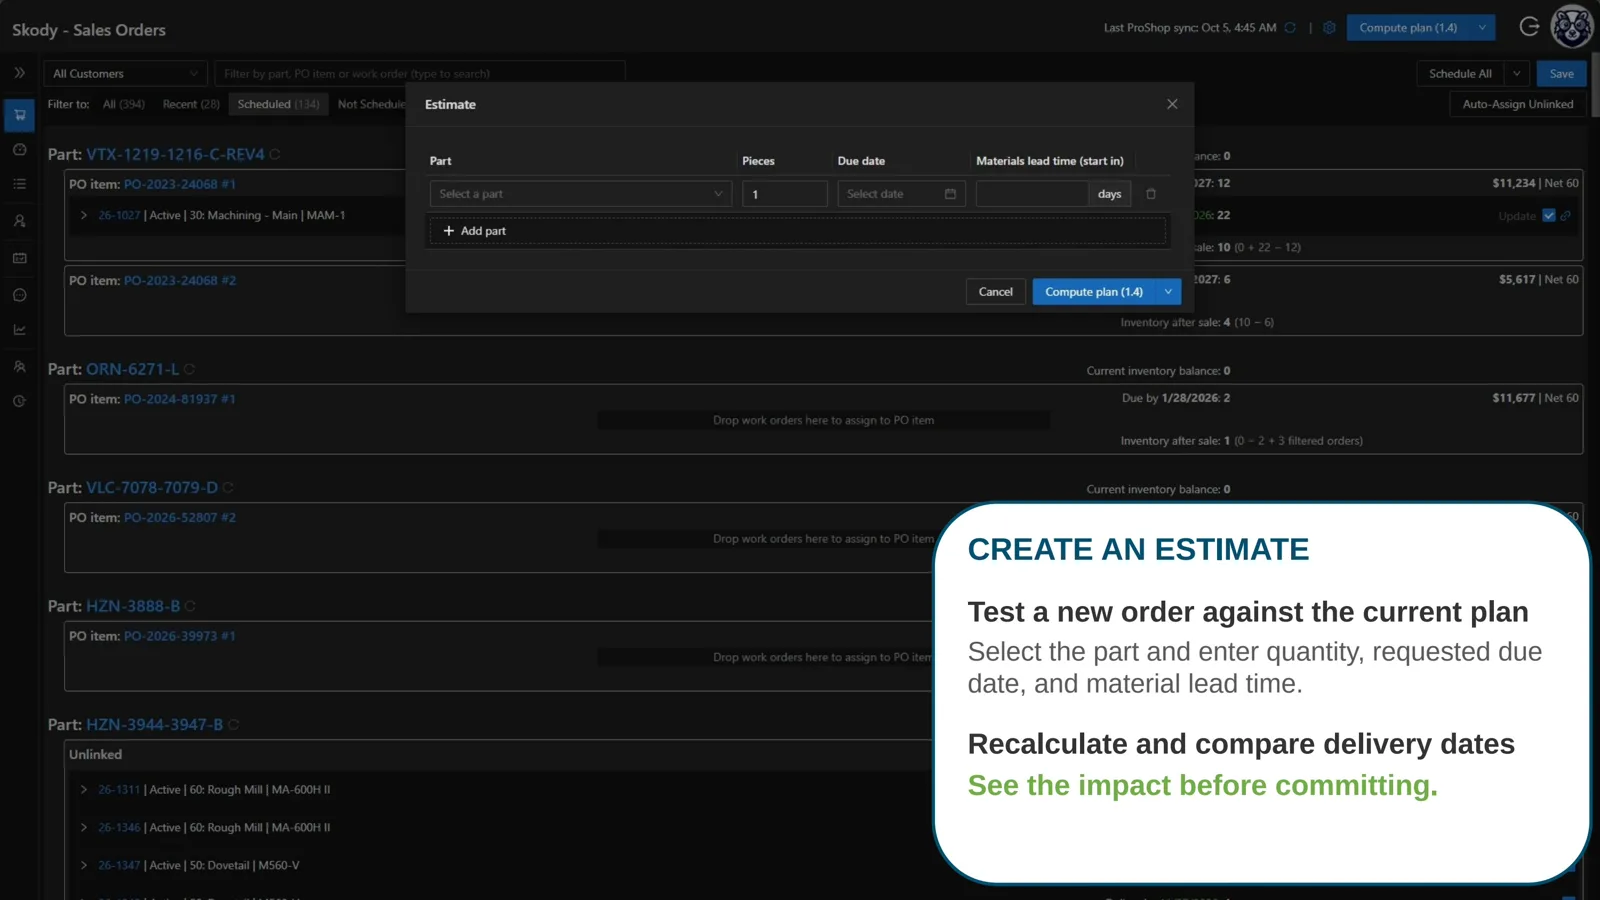Open the All Customers dropdown
Viewport: 1600px width, 900px height.
point(125,74)
